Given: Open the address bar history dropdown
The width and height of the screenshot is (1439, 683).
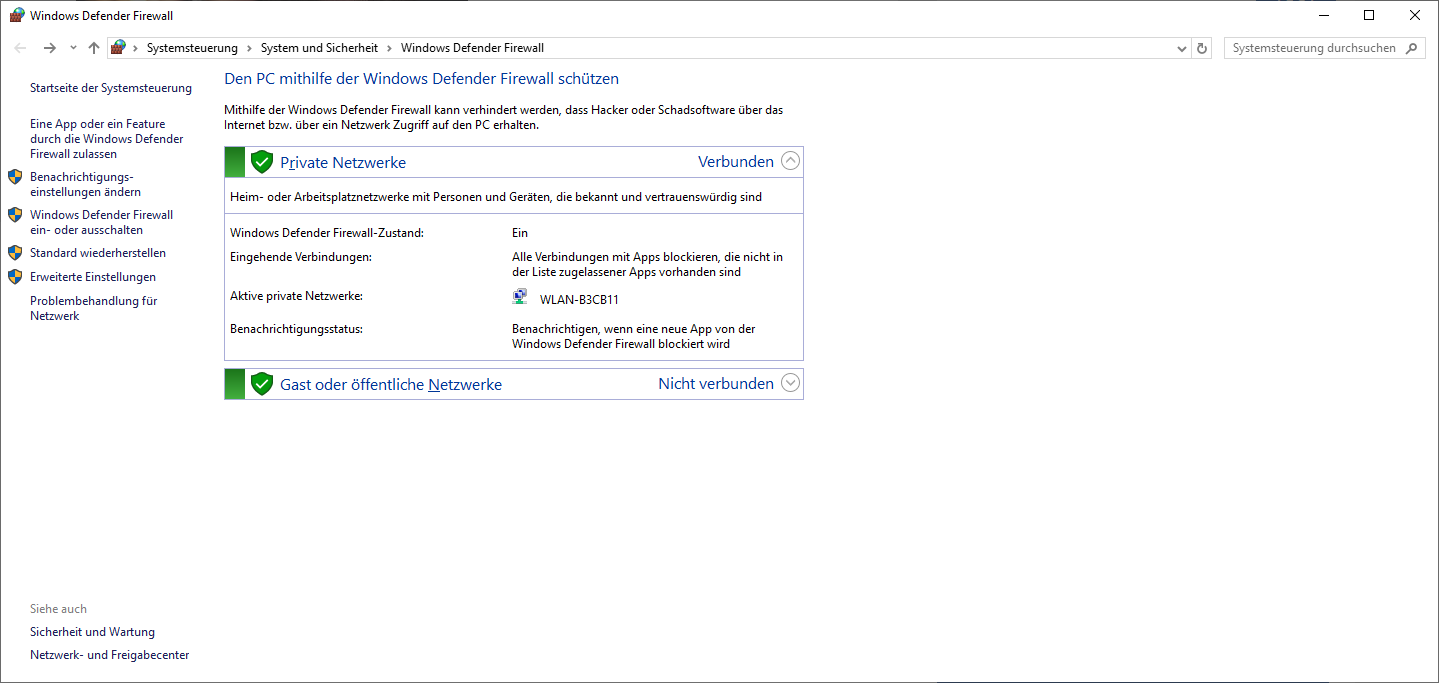Looking at the screenshot, I should pos(1182,48).
